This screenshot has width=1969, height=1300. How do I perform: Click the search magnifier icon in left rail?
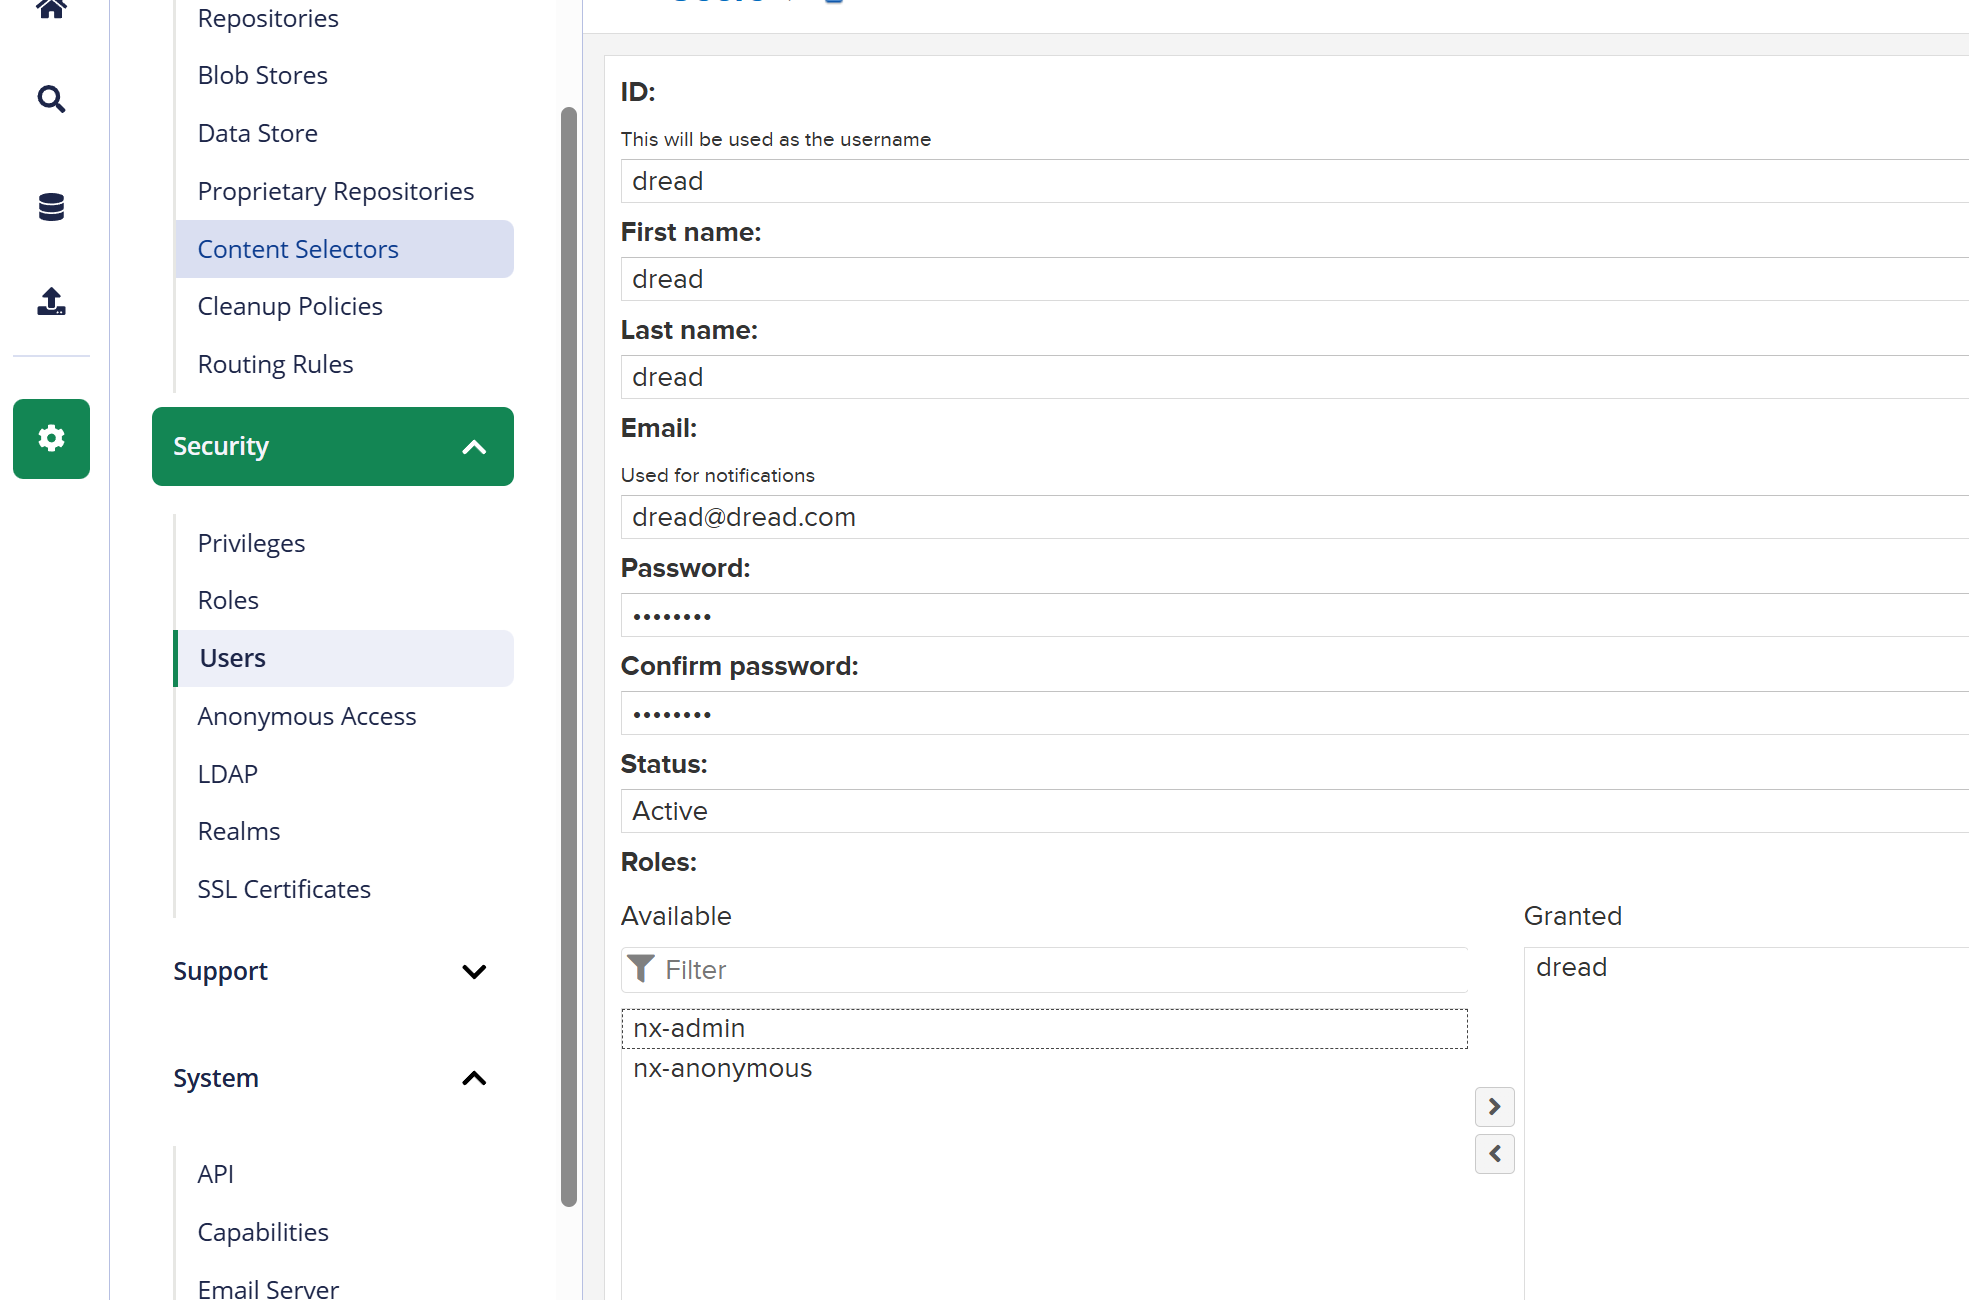(51, 99)
